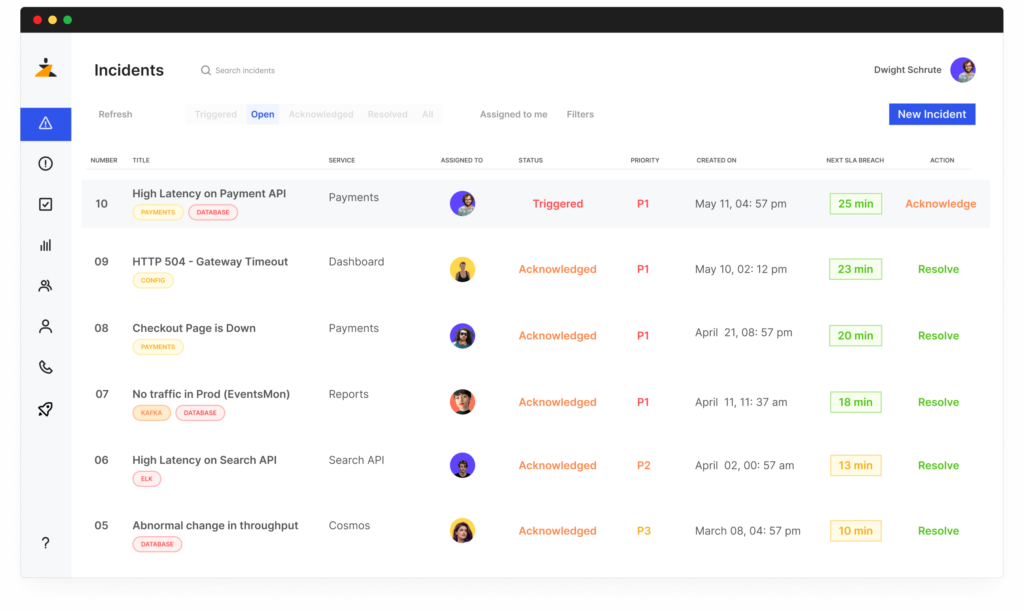The image size is (1024, 612).
Task: Click the Refresh button
Action: [x=116, y=114]
